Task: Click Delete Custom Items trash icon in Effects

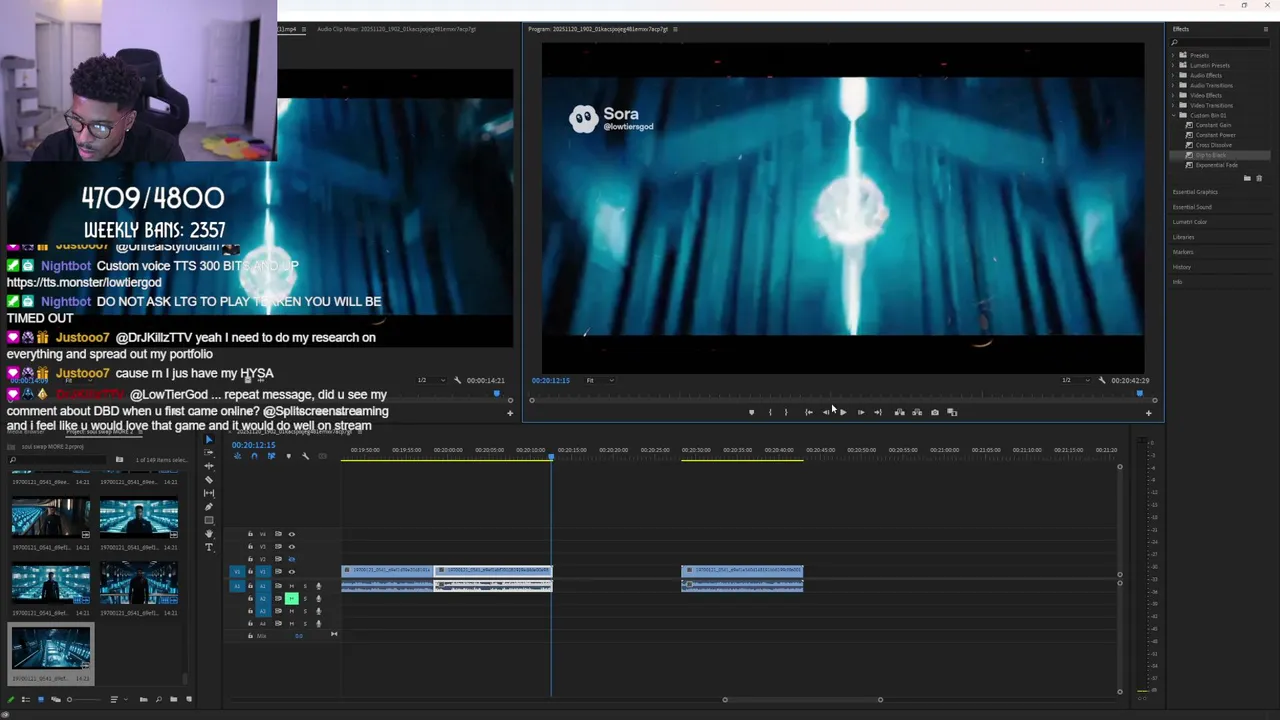Action: pyautogui.click(x=1259, y=178)
